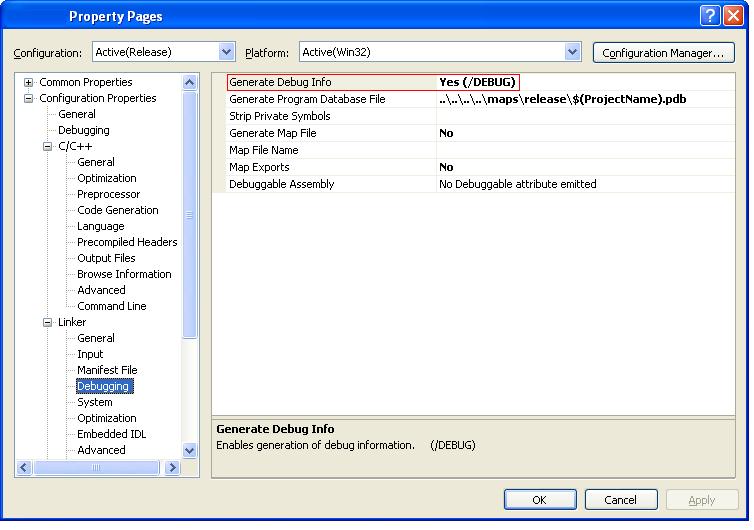
Task: Select Advanced under C/C++
Action: click(101, 290)
